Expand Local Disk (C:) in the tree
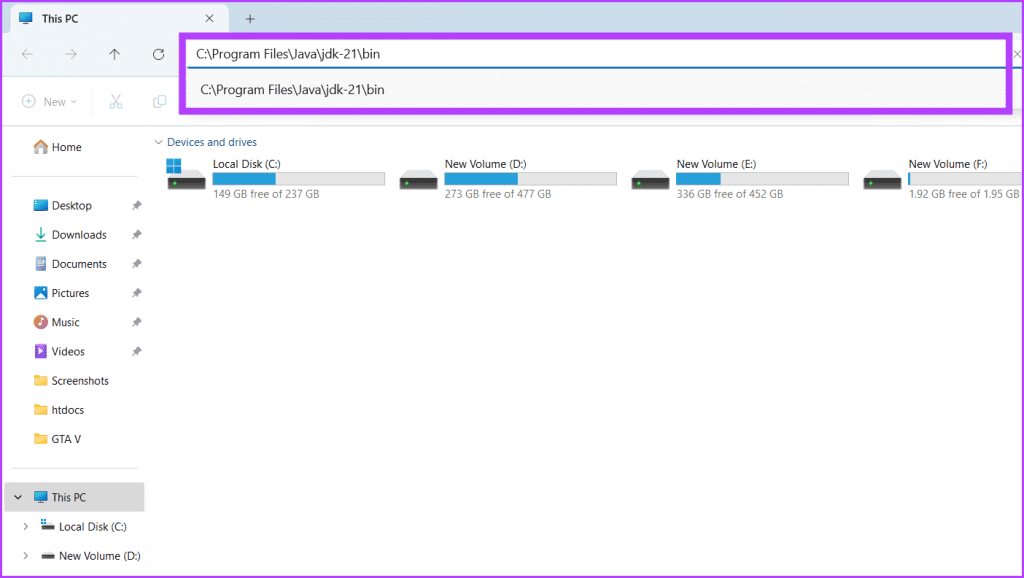The width and height of the screenshot is (1024, 578). point(25,526)
